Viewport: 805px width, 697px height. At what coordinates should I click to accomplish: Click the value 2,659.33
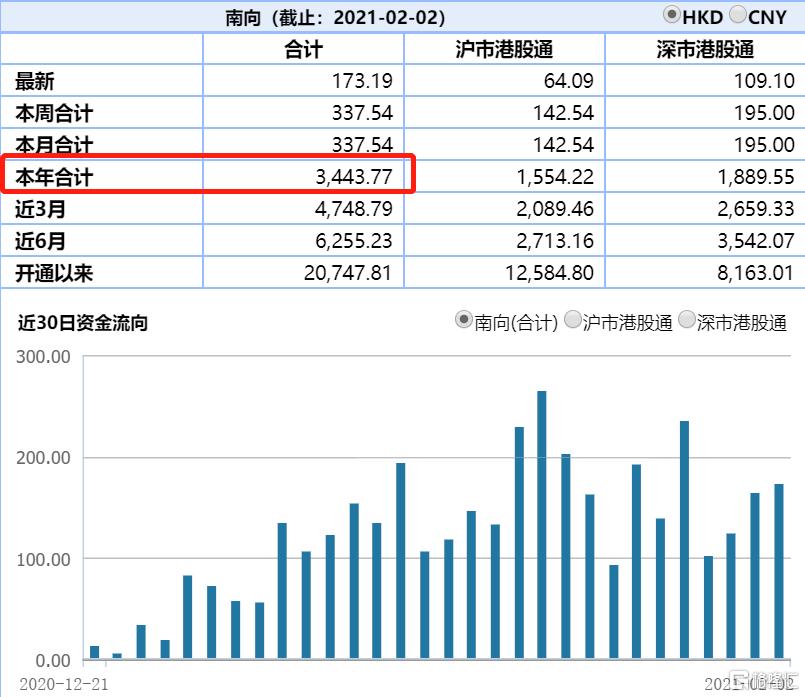point(756,209)
